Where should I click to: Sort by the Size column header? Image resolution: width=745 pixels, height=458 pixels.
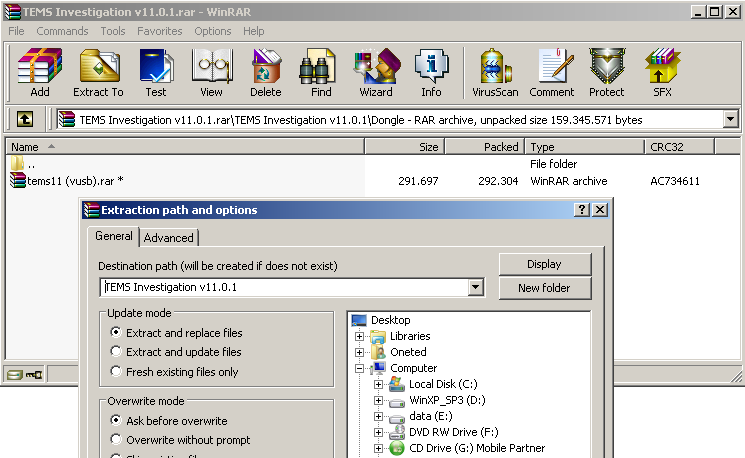coord(404,147)
